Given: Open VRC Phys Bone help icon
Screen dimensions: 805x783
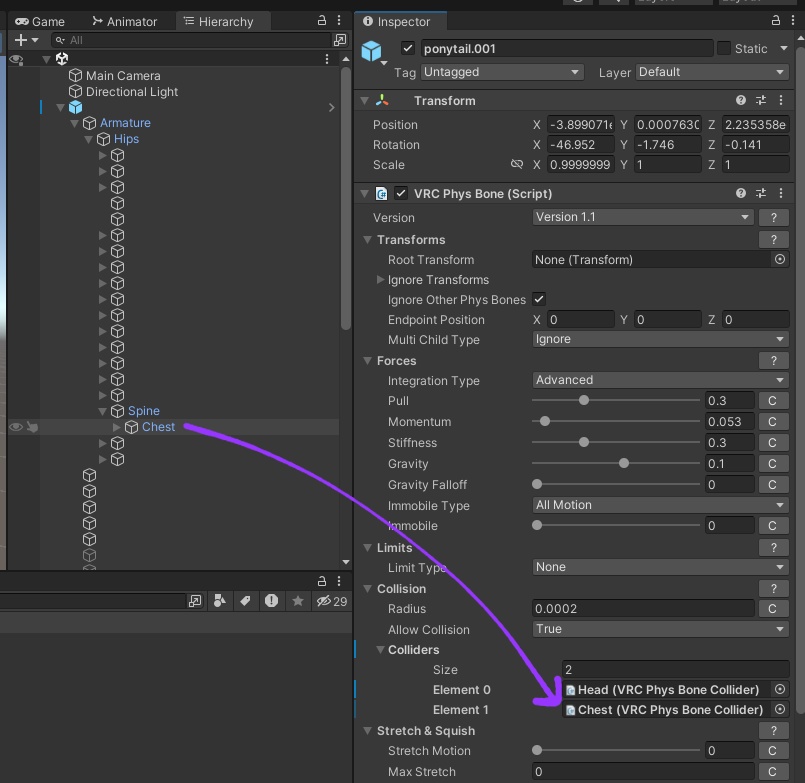Looking at the screenshot, I should (x=741, y=193).
